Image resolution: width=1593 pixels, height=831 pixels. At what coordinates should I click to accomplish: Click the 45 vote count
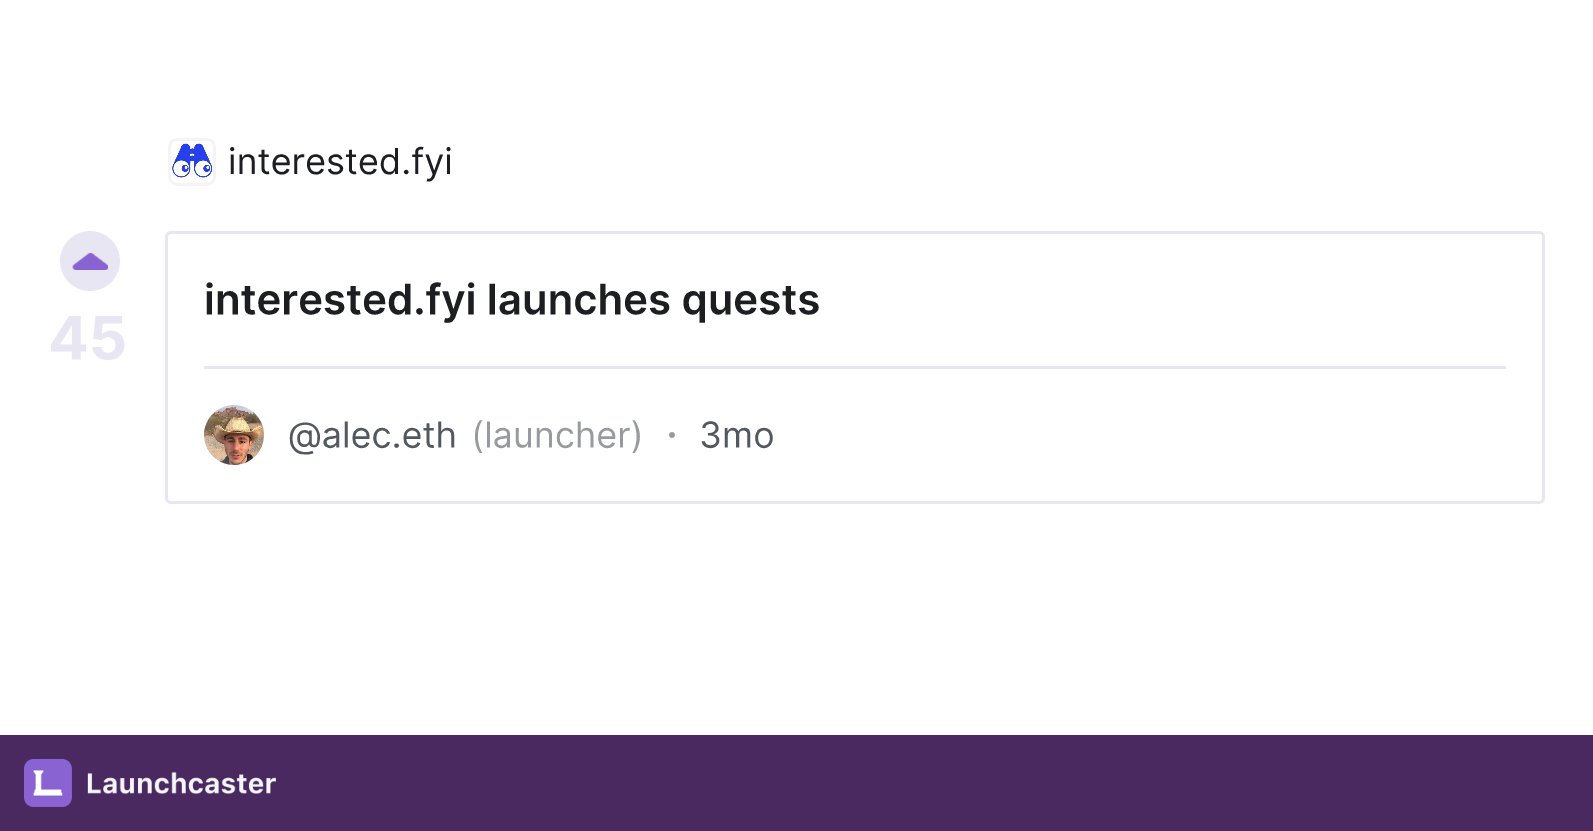[x=88, y=338]
